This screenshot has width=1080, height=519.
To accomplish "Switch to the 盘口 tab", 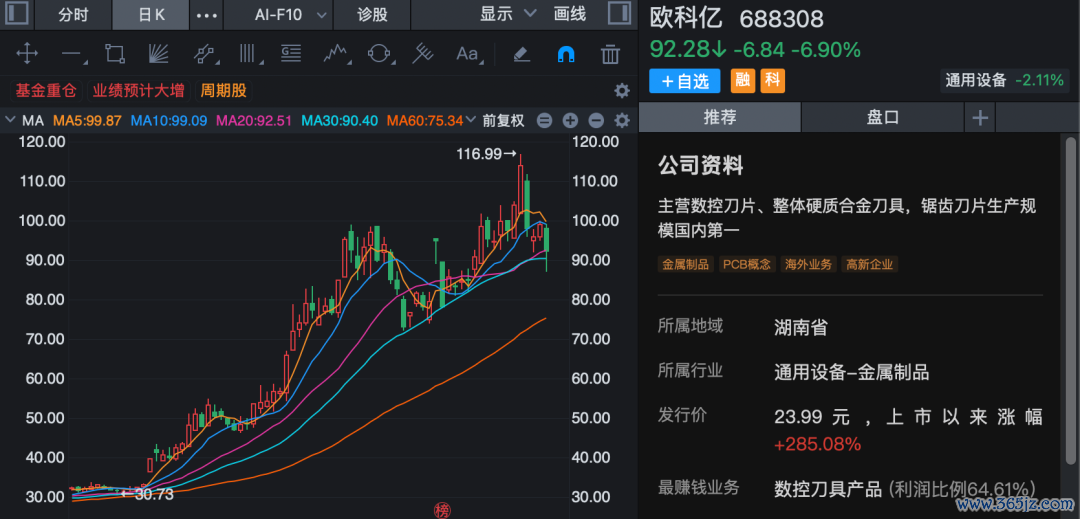I will pyautogui.click(x=882, y=117).
